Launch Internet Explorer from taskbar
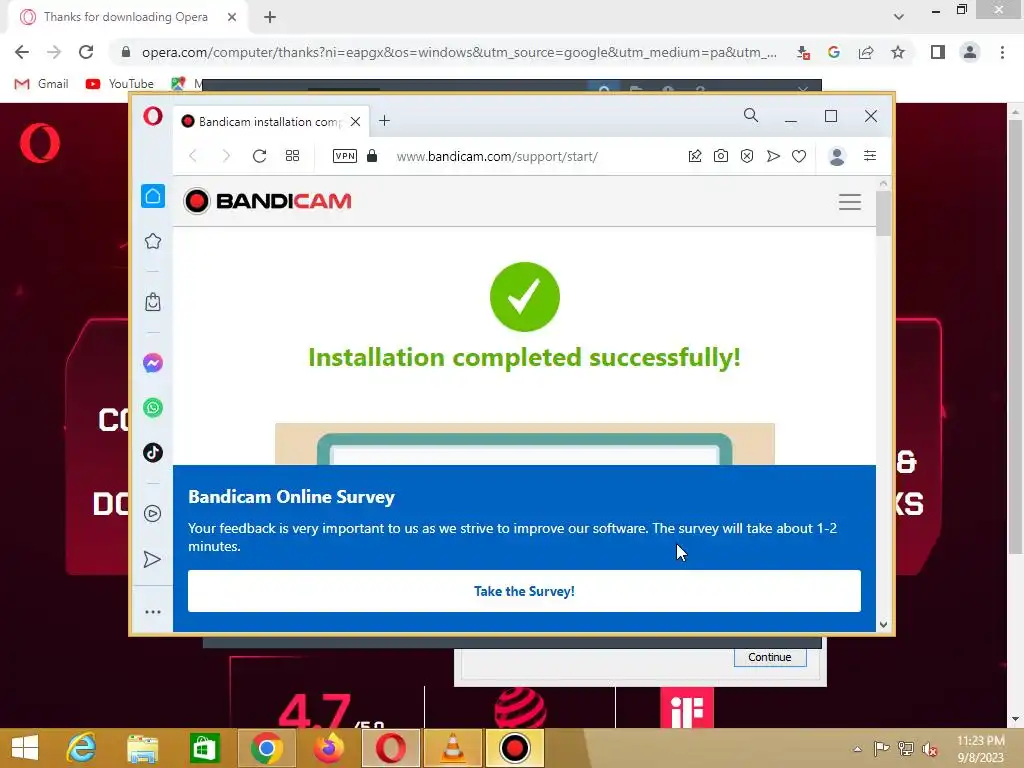The image size is (1024, 768). click(81, 748)
